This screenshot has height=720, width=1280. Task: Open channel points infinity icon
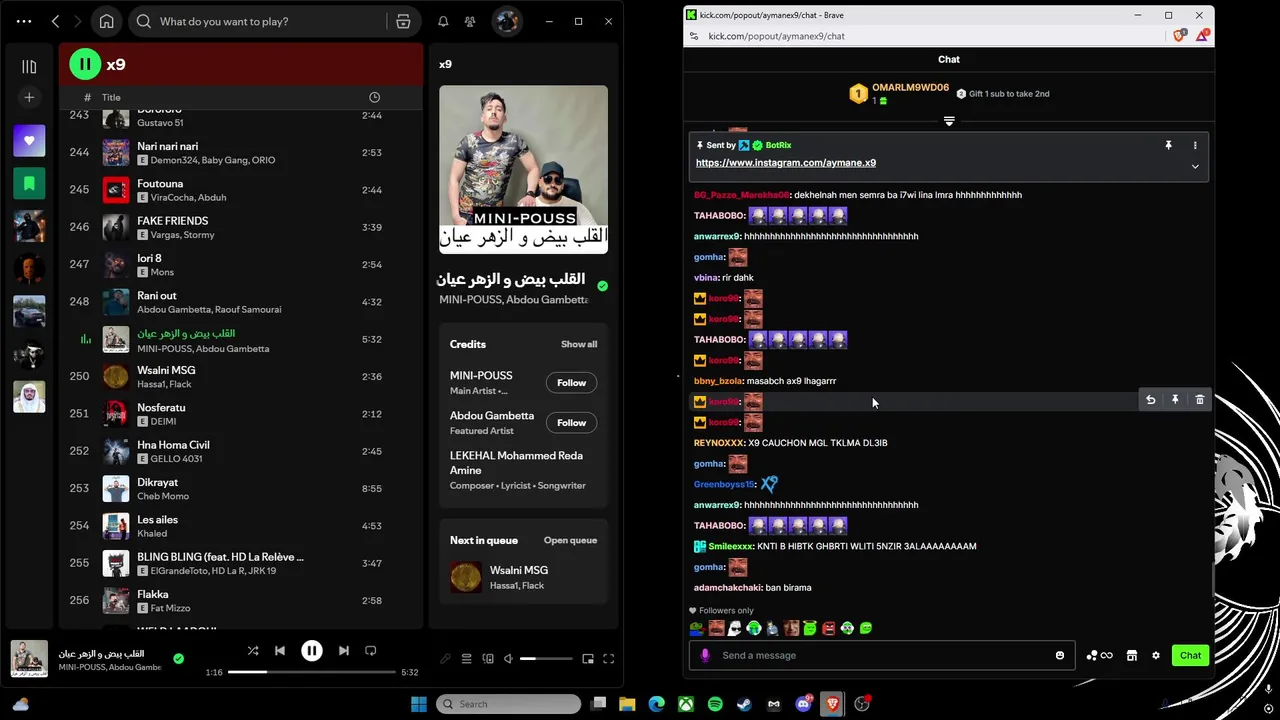tap(1100, 655)
